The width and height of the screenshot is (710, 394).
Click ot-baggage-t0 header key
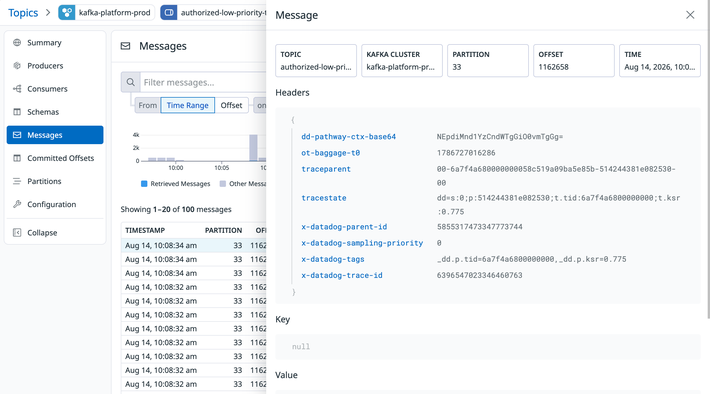(331, 153)
